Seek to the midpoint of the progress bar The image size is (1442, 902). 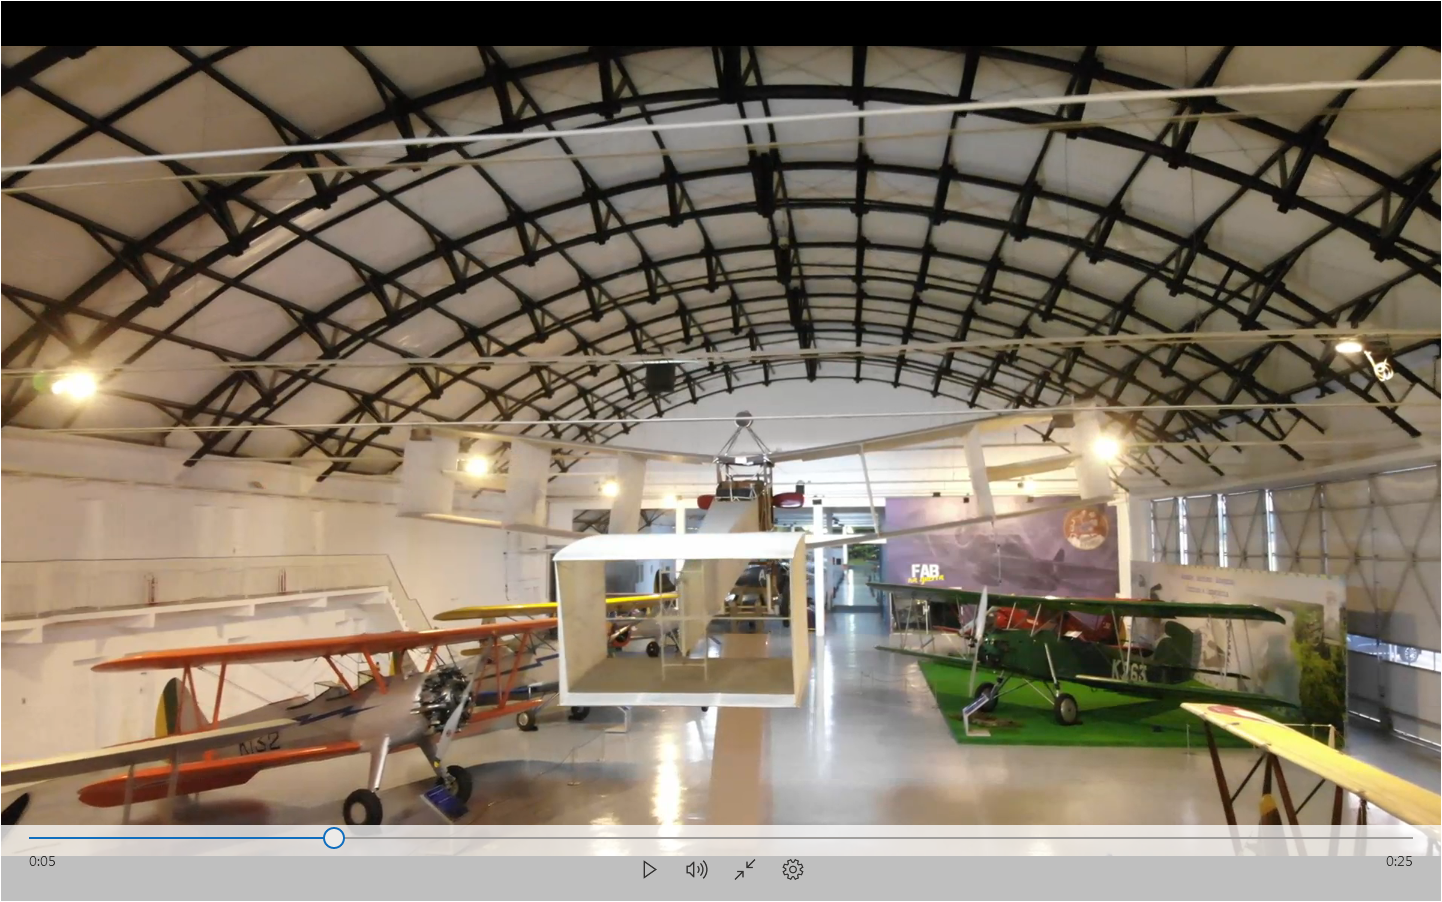(721, 838)
